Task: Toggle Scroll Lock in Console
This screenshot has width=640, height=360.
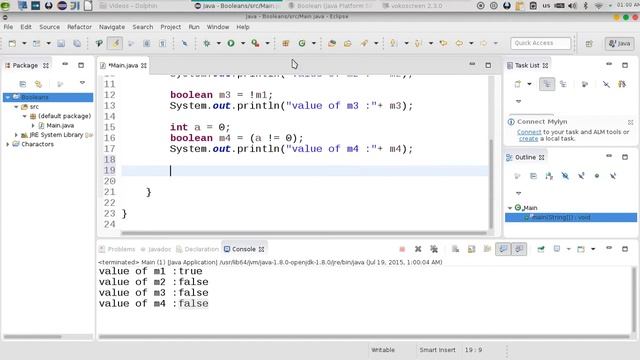Action: pos(471,249)
